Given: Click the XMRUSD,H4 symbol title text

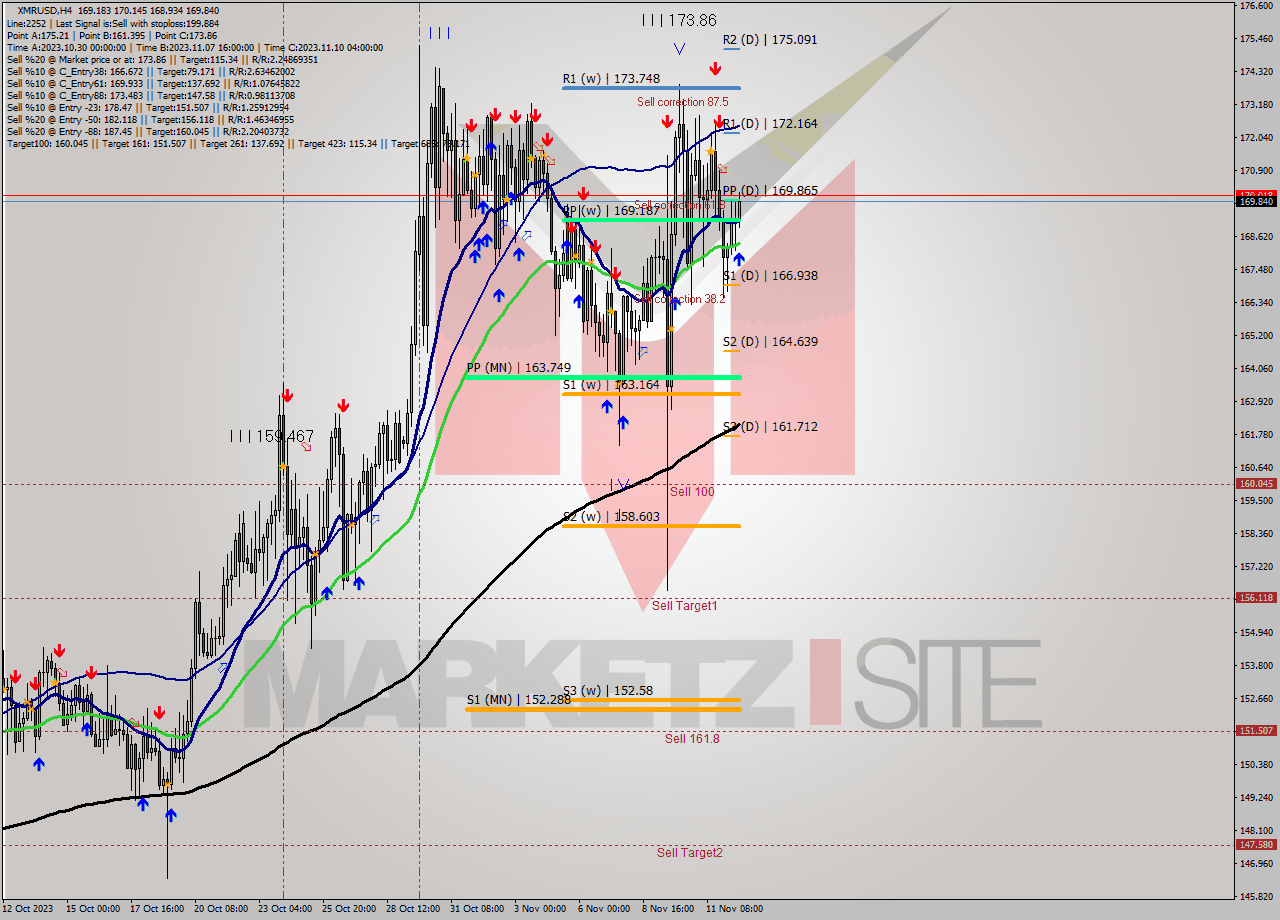Looking at the screenshot, I should [x=44, y=10].
